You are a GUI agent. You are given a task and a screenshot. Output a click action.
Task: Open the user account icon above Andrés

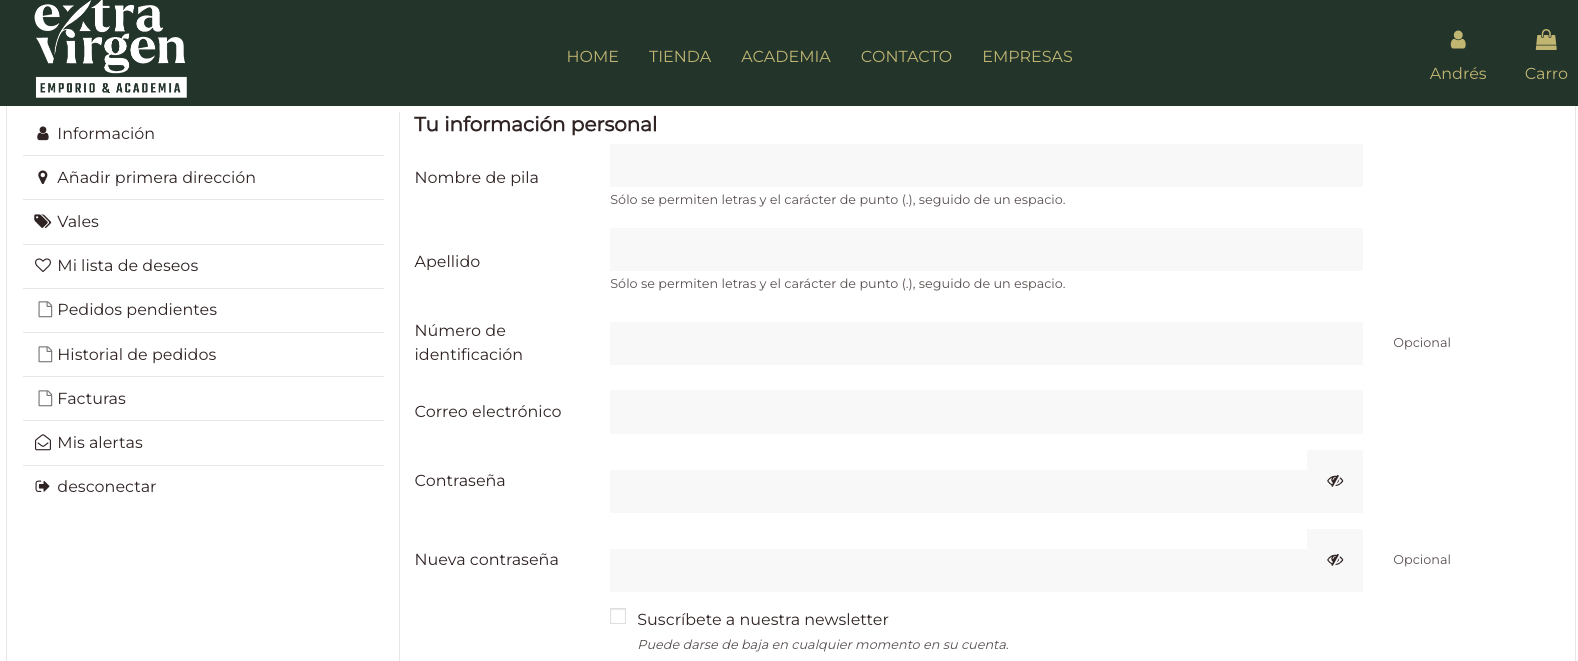tap(1458, 40)
